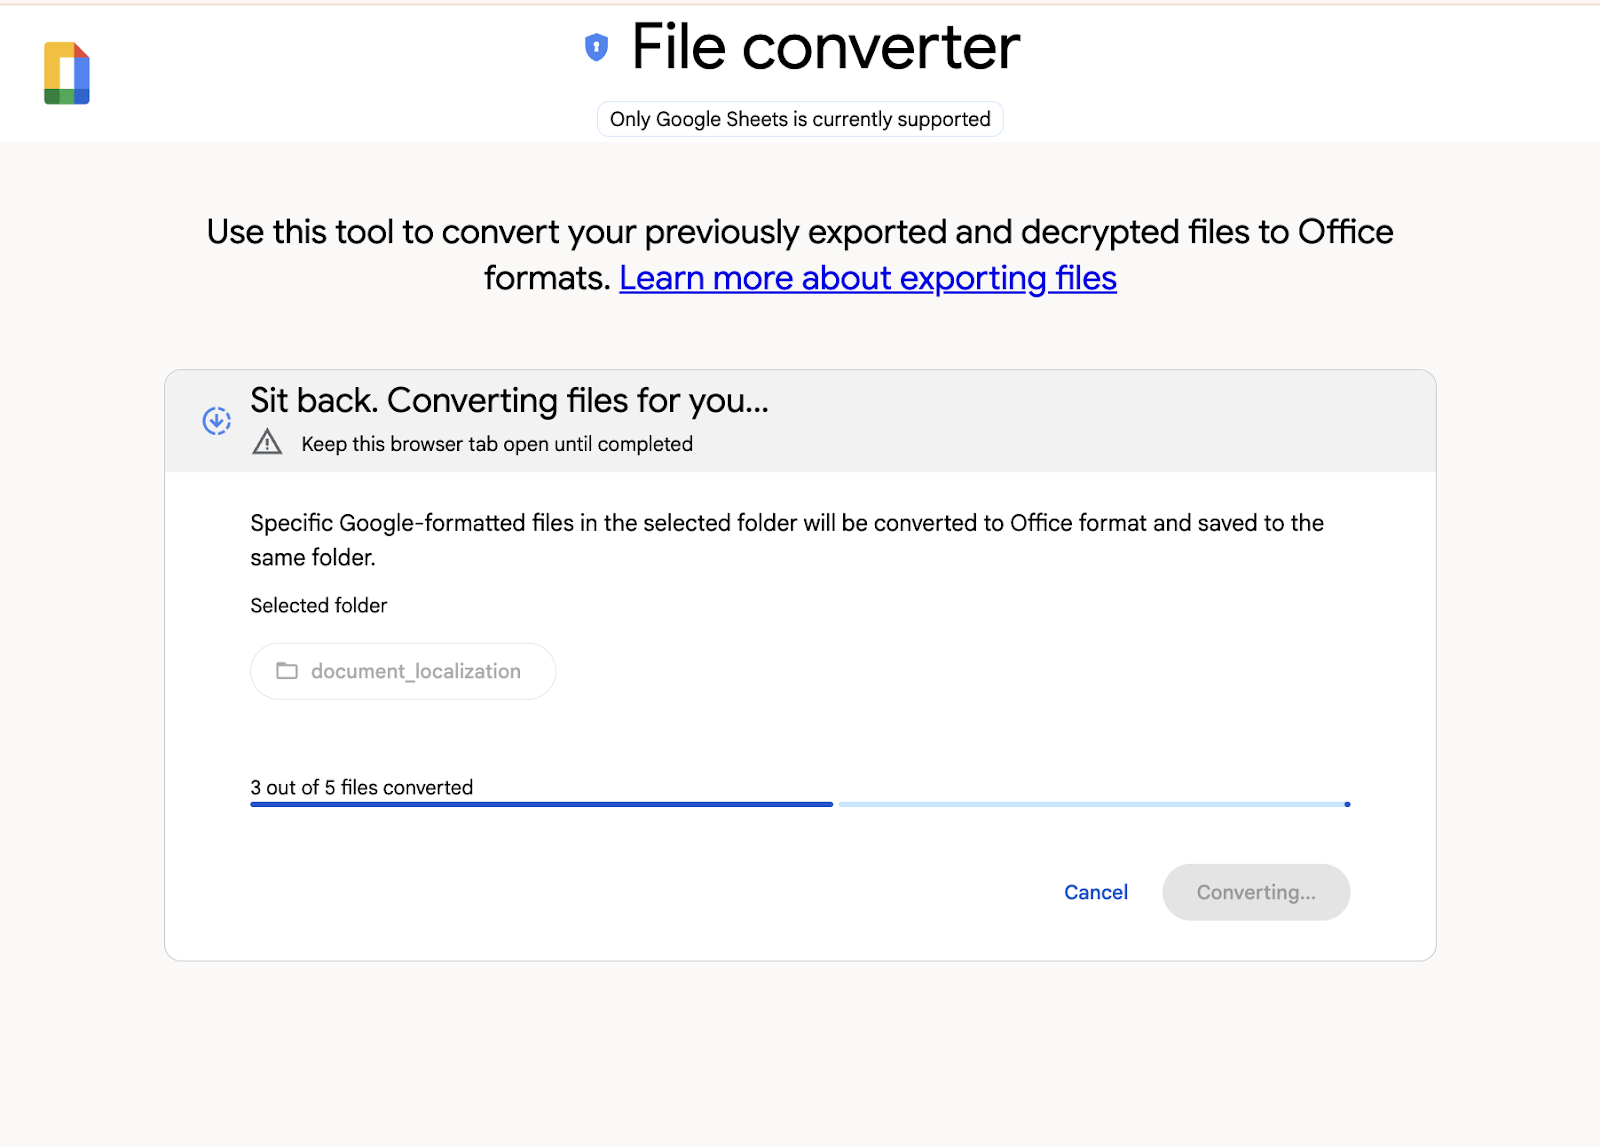Click the progress bar endpoint dot

tap(1349, 803)
